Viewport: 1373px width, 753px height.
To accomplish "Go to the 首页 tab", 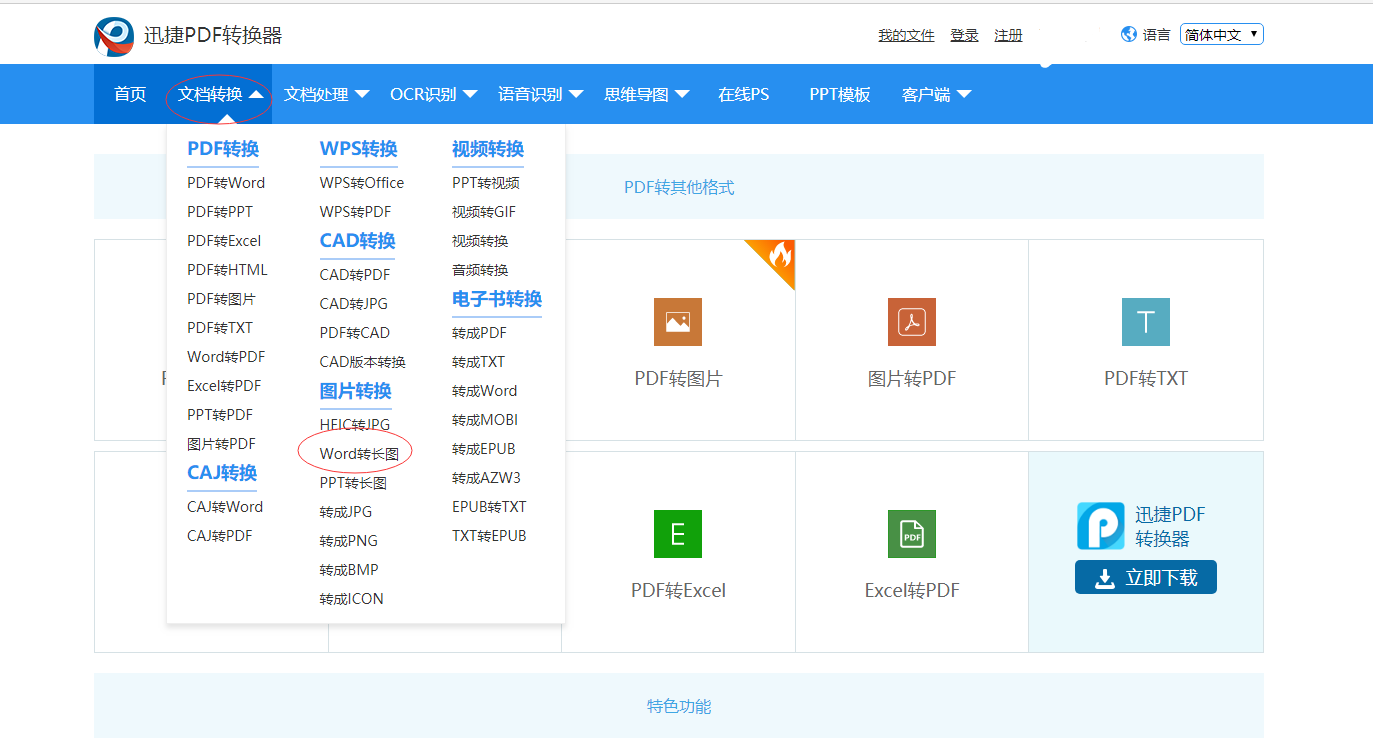I will pyautogui.click(x=130, y=94).
